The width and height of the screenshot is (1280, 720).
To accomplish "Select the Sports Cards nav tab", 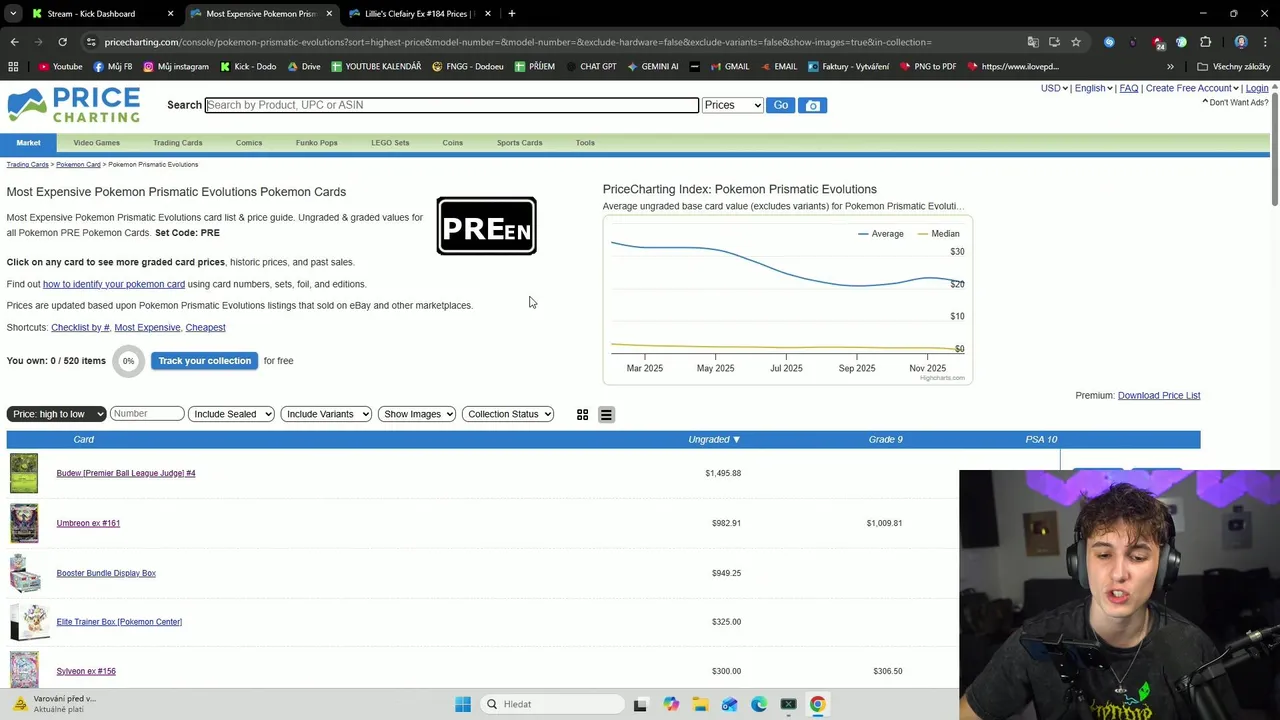I will 519,143.
